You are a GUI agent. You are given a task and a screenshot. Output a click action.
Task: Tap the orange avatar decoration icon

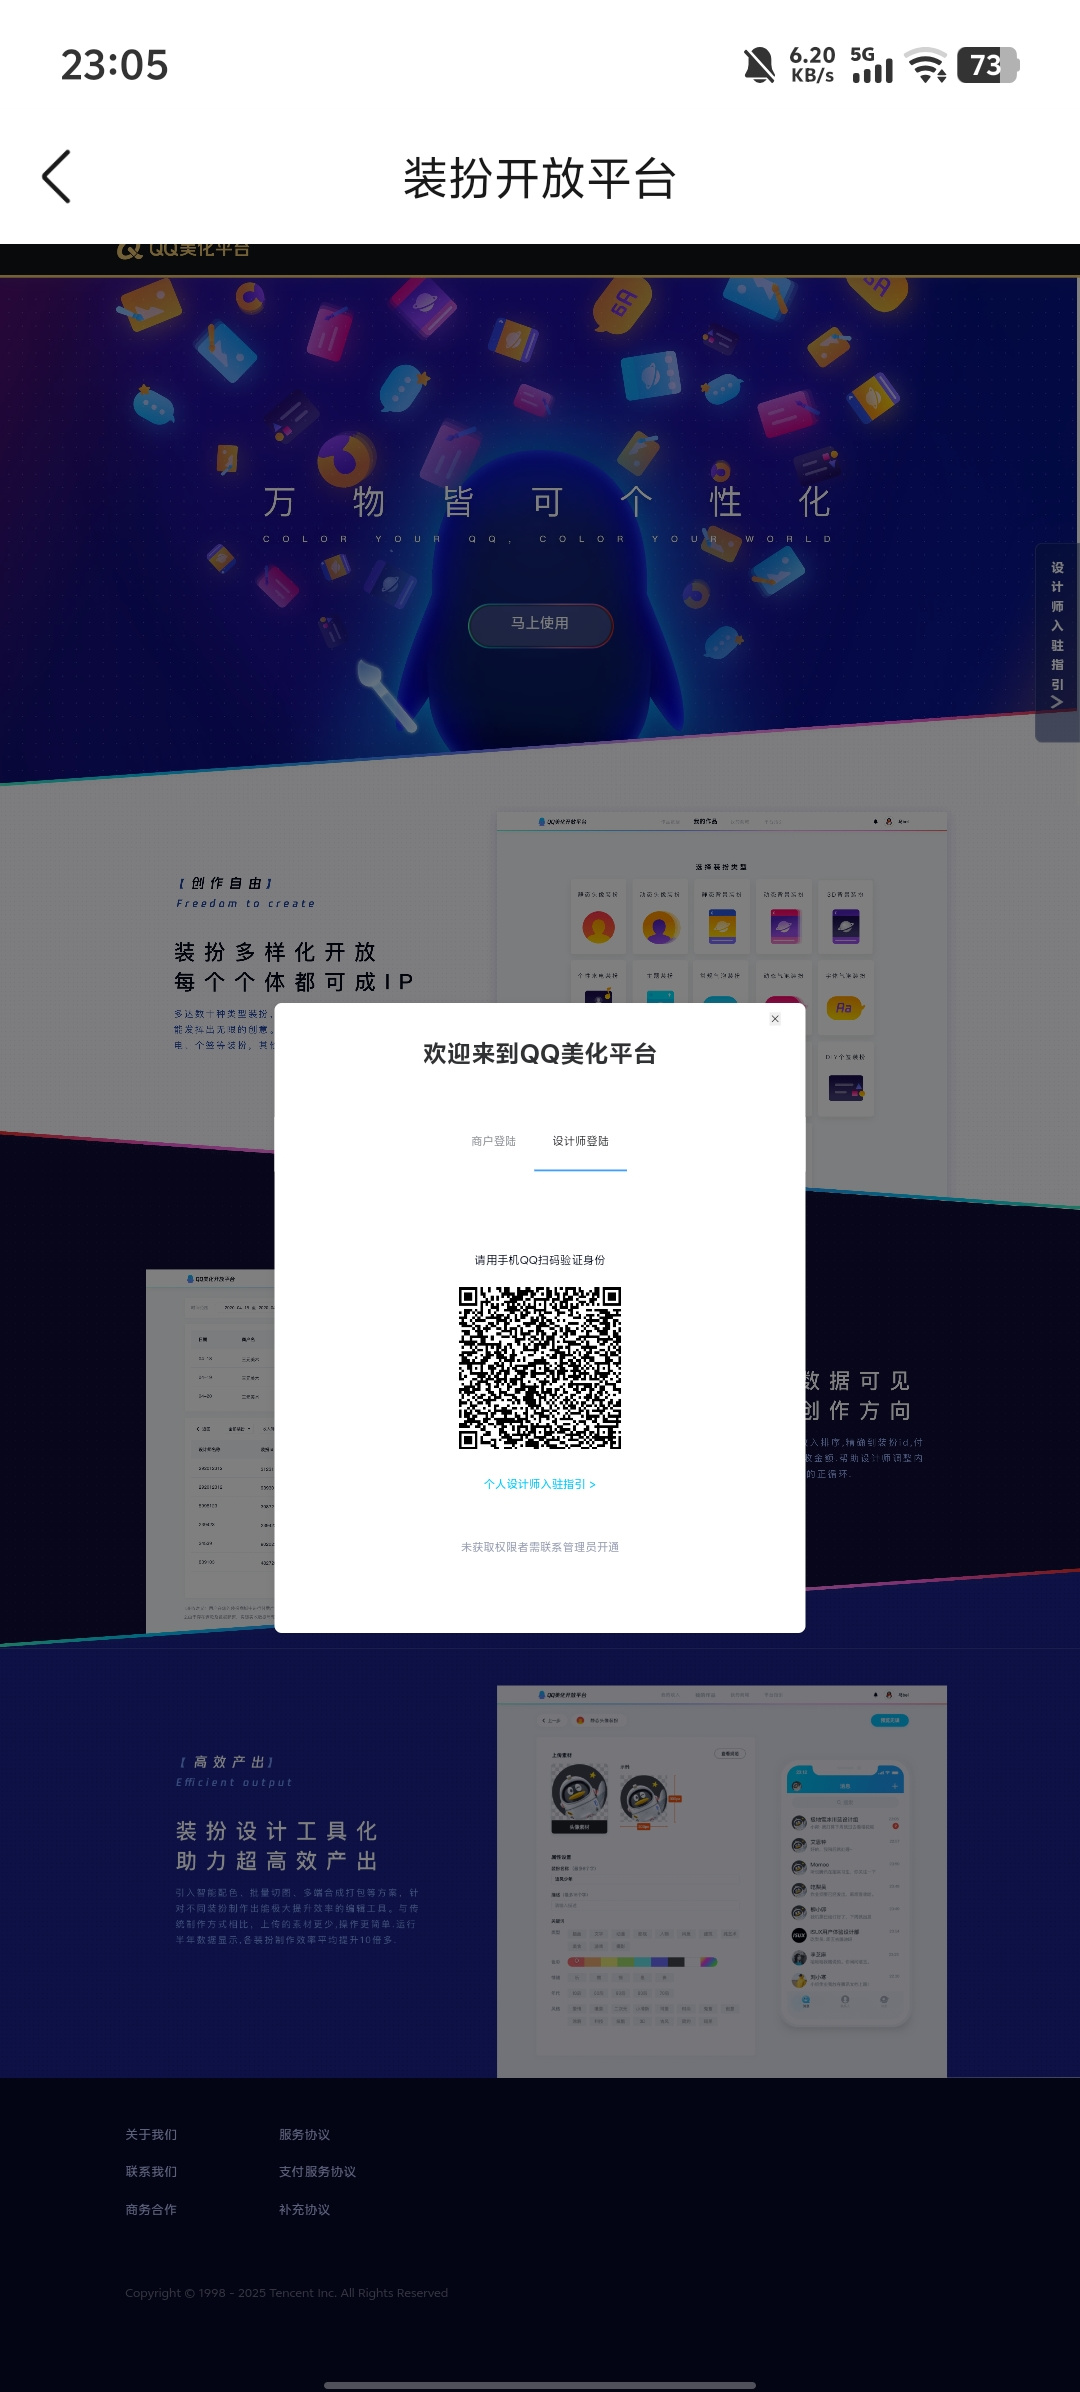(x=598, y=927)
